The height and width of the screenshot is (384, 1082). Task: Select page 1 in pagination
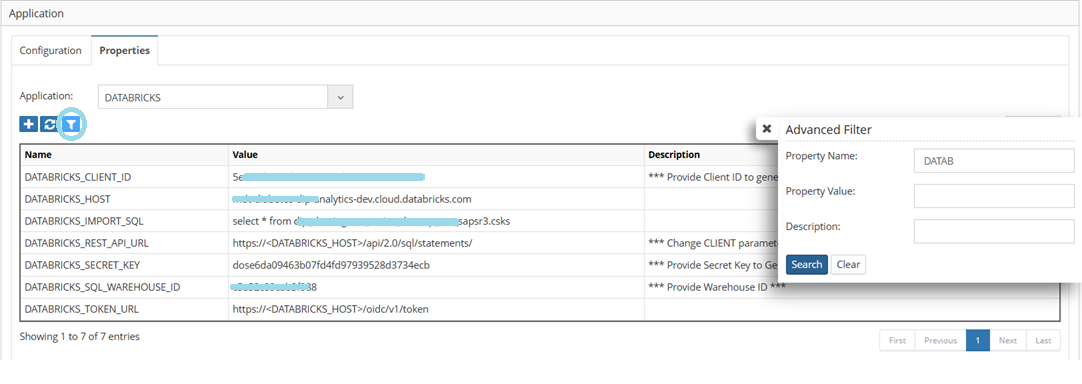[x=978, y=340]
